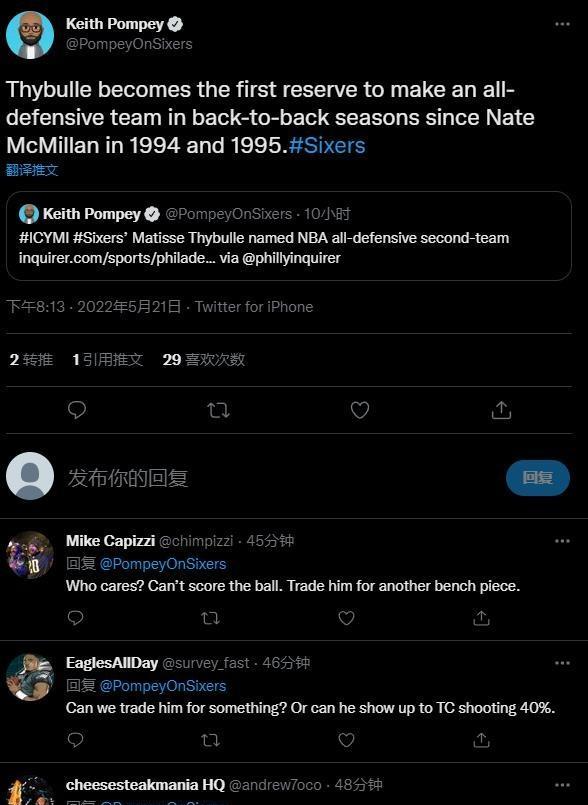Open Keith Pompey's profile avatar
Screen dimensions: 588x805
click(30, 35)
